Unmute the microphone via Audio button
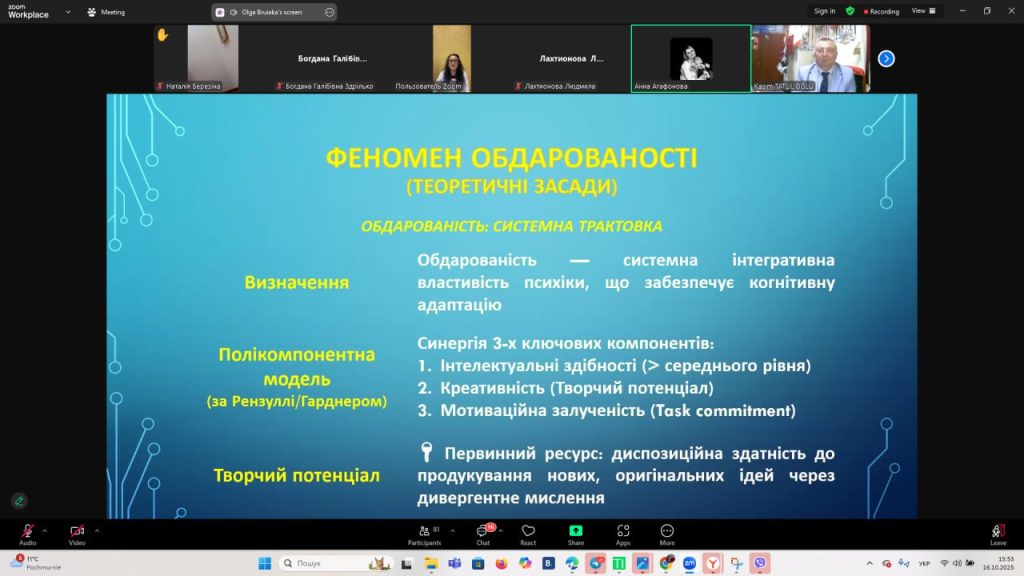The height and width of the screenshot is (576, 1024). [27, 531]
